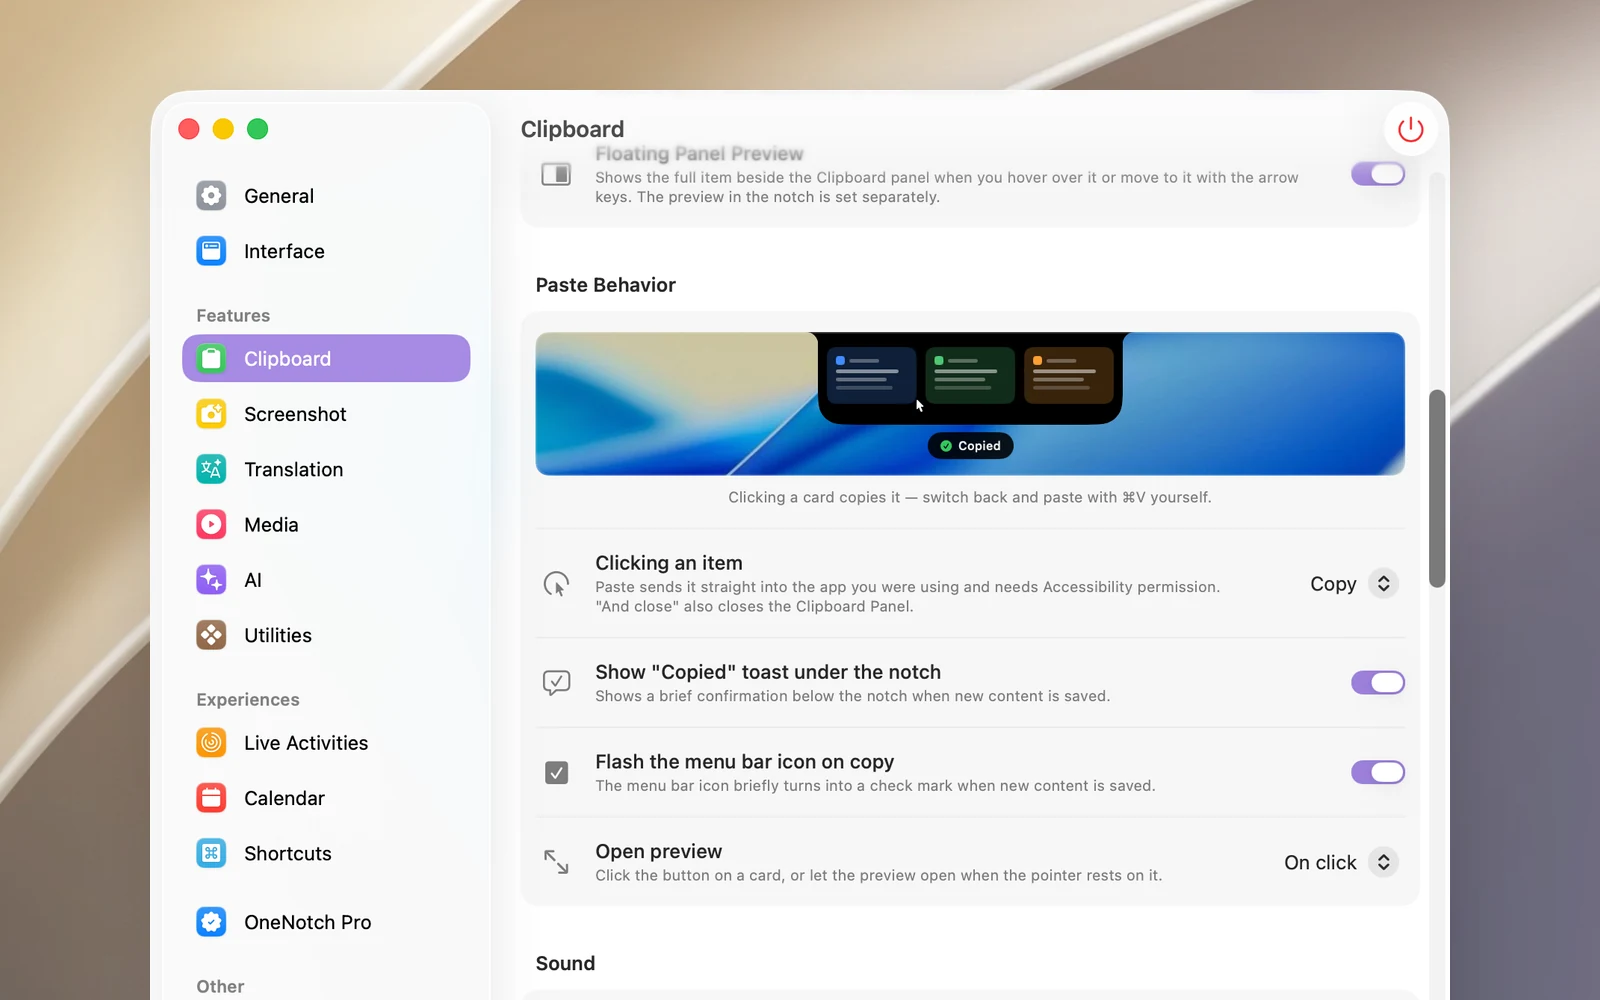Click the teal Translation icon
Image resolution: width=1600 pixels, height=1000 pixels.
(x=211, y=469)
